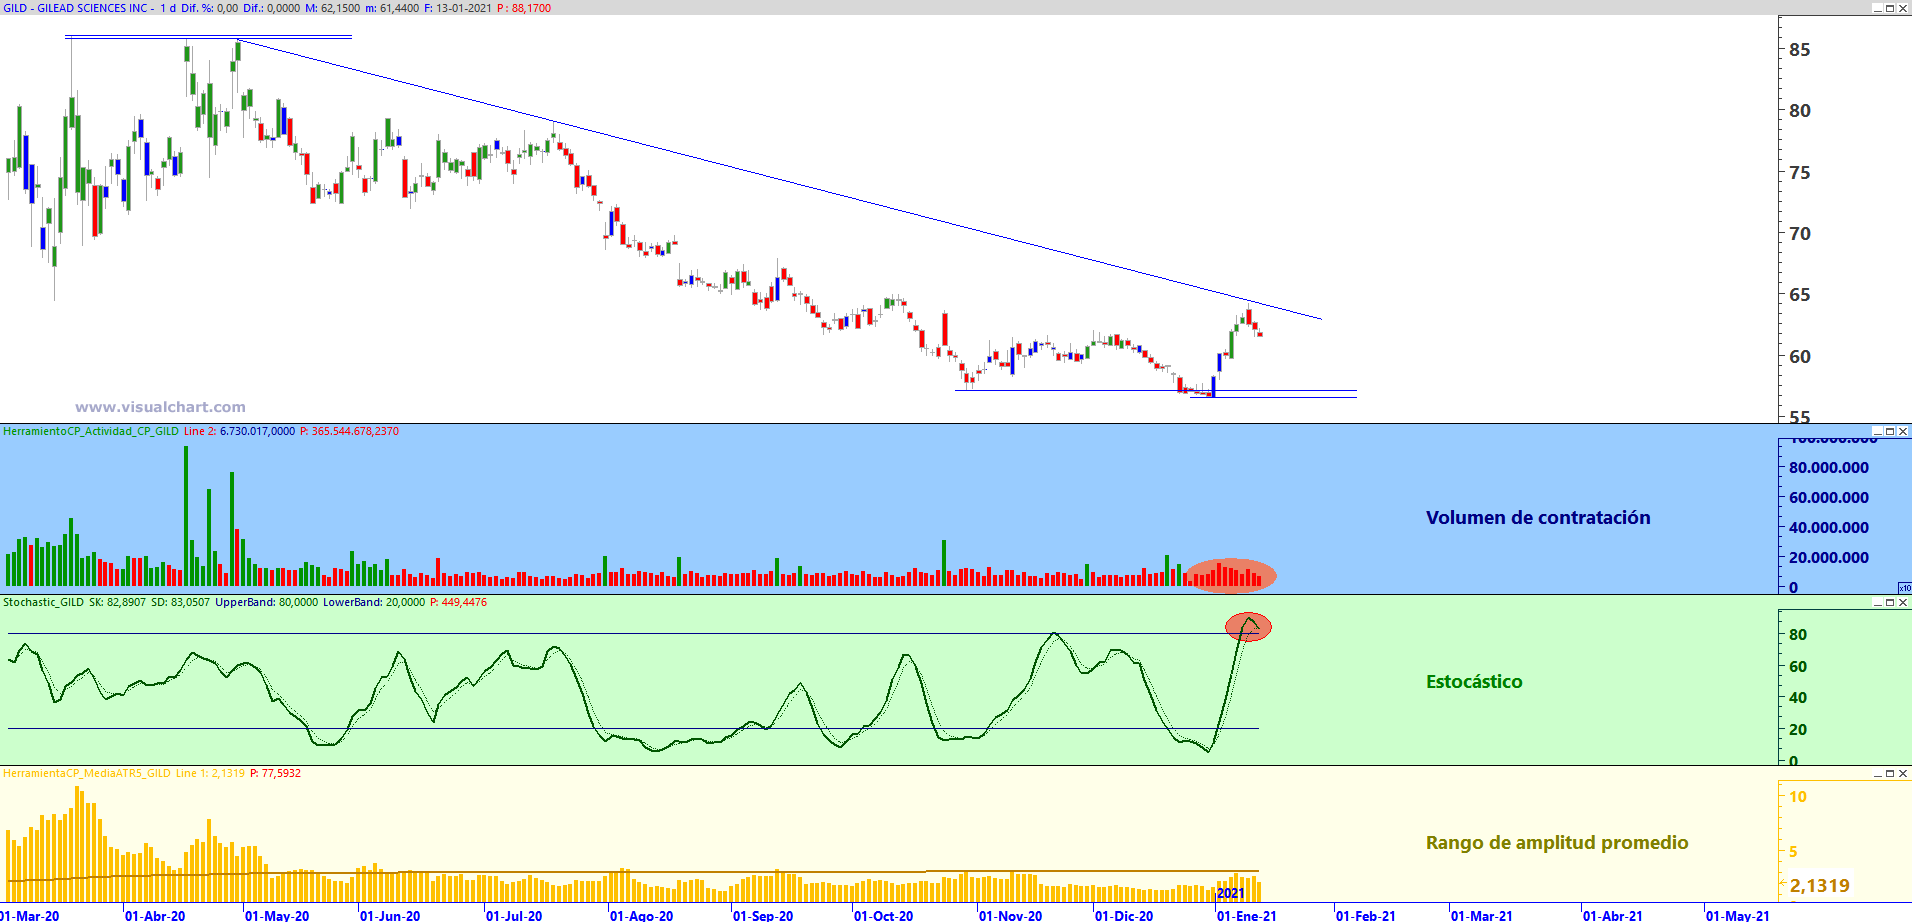The height and width of the screenshot is (922, 1912).
Task: Click the '75' price axis label
Action: pos(1800,172)
